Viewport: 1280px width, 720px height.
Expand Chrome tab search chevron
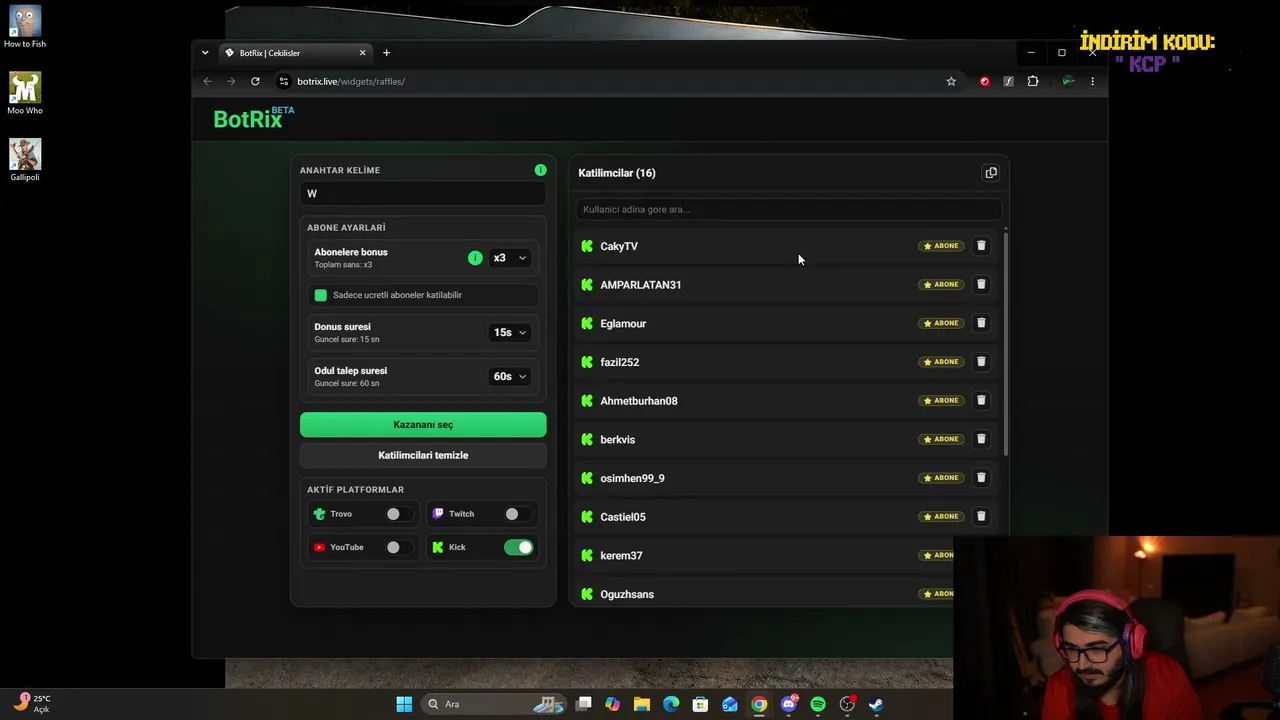(205, 53)
